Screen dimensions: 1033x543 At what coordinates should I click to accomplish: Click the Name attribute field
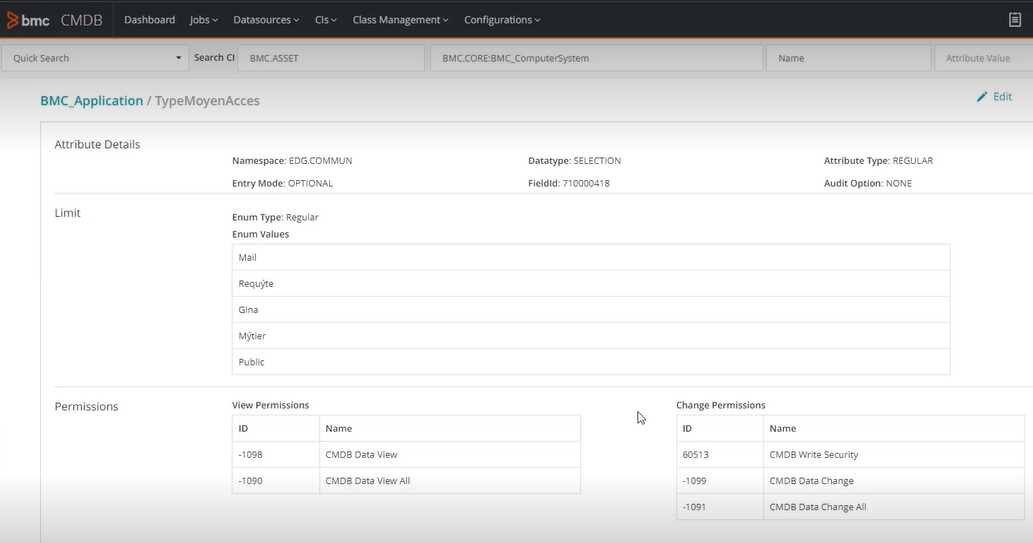pos(849,58)
